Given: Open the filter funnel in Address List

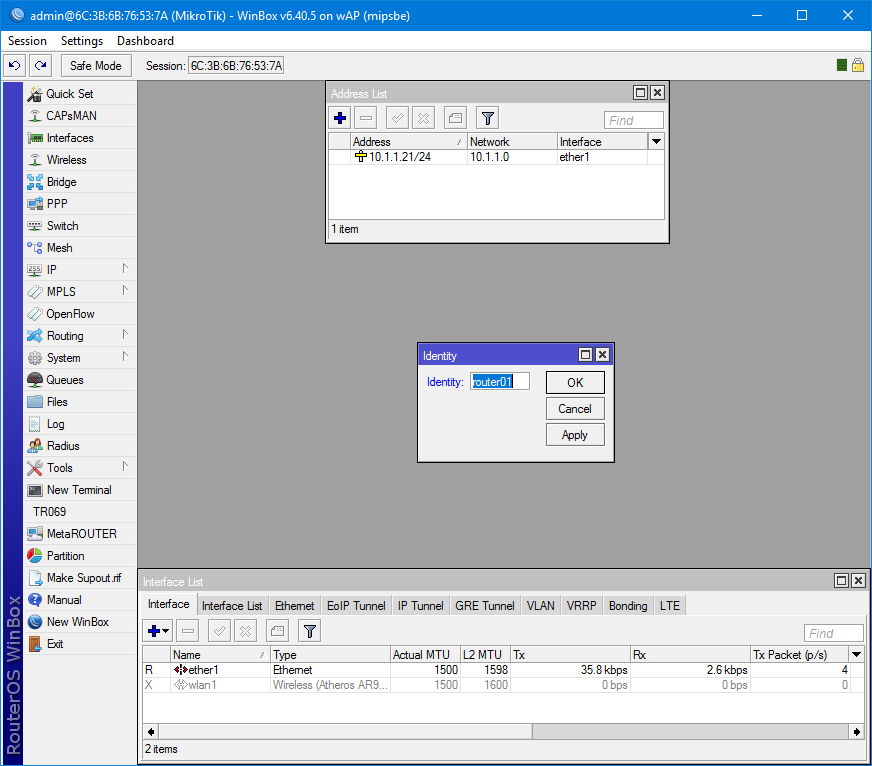Looking at the screenshot, I should pos(487,117).
